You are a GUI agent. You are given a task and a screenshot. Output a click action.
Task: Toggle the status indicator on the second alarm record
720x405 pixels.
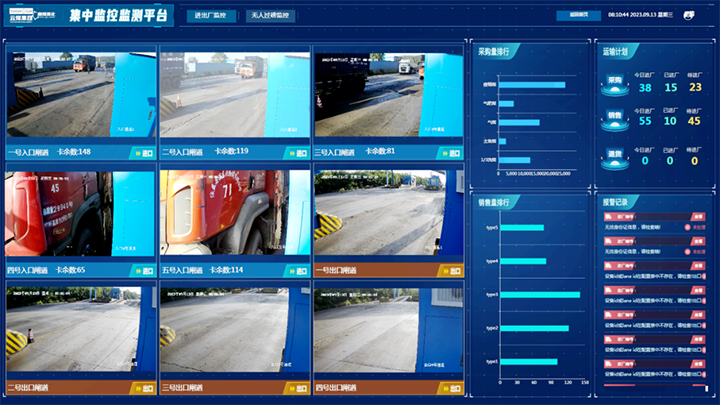click(688, 253)
